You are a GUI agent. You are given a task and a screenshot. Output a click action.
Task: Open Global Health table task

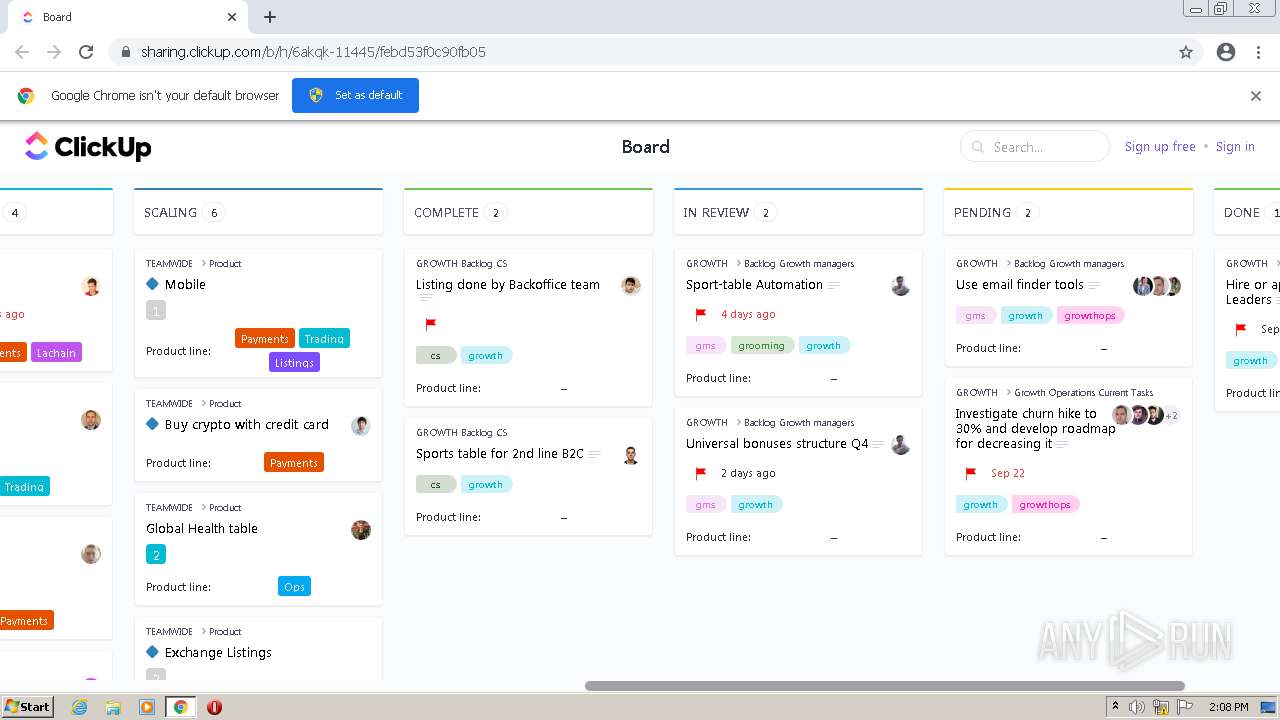coord(202,528)
